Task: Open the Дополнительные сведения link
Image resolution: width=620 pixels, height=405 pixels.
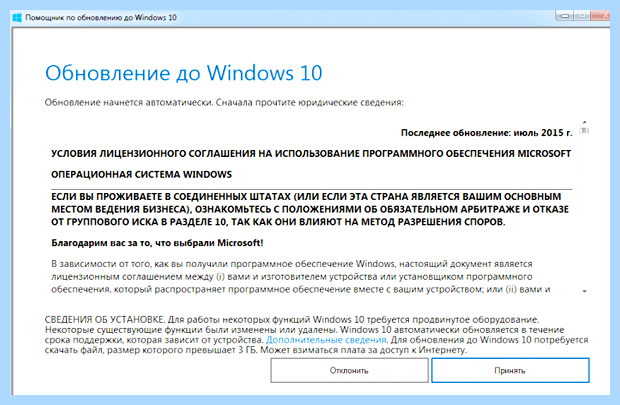Action: pyautogui.click(x=326, y=340)
